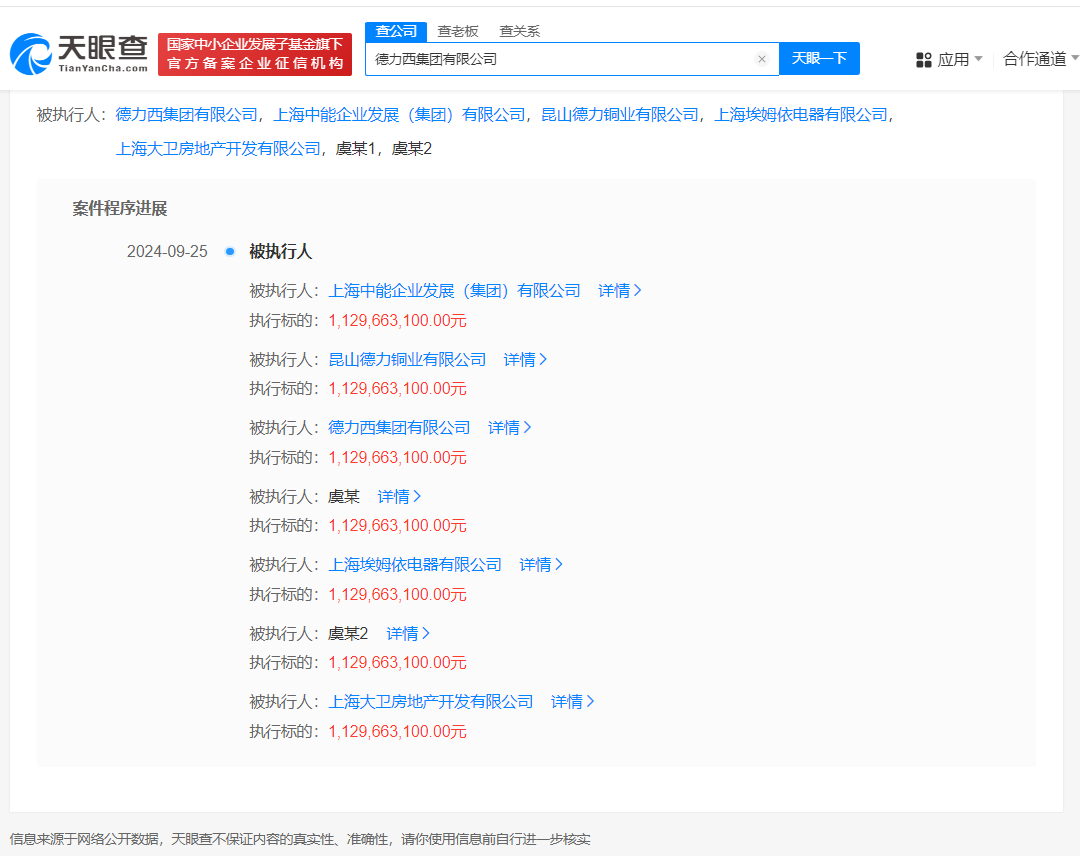Click the 应用 apps grid icon
The height and width of the screenshot is (856, 1080).
(x=921, y=59)
